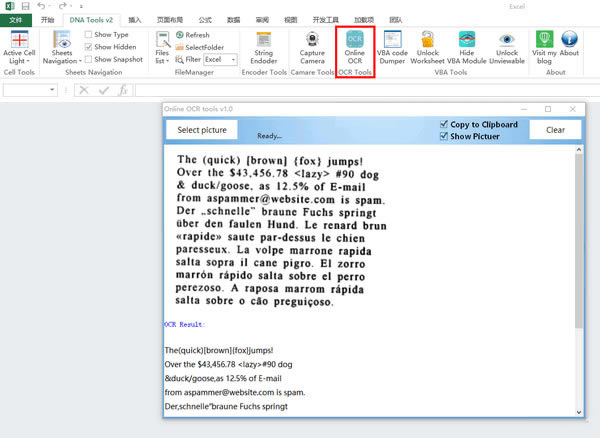600x438 pixels.
Task: Click result line '&duck/goose,as 12.5% of E-mail'
Action: tap(223, 378)
